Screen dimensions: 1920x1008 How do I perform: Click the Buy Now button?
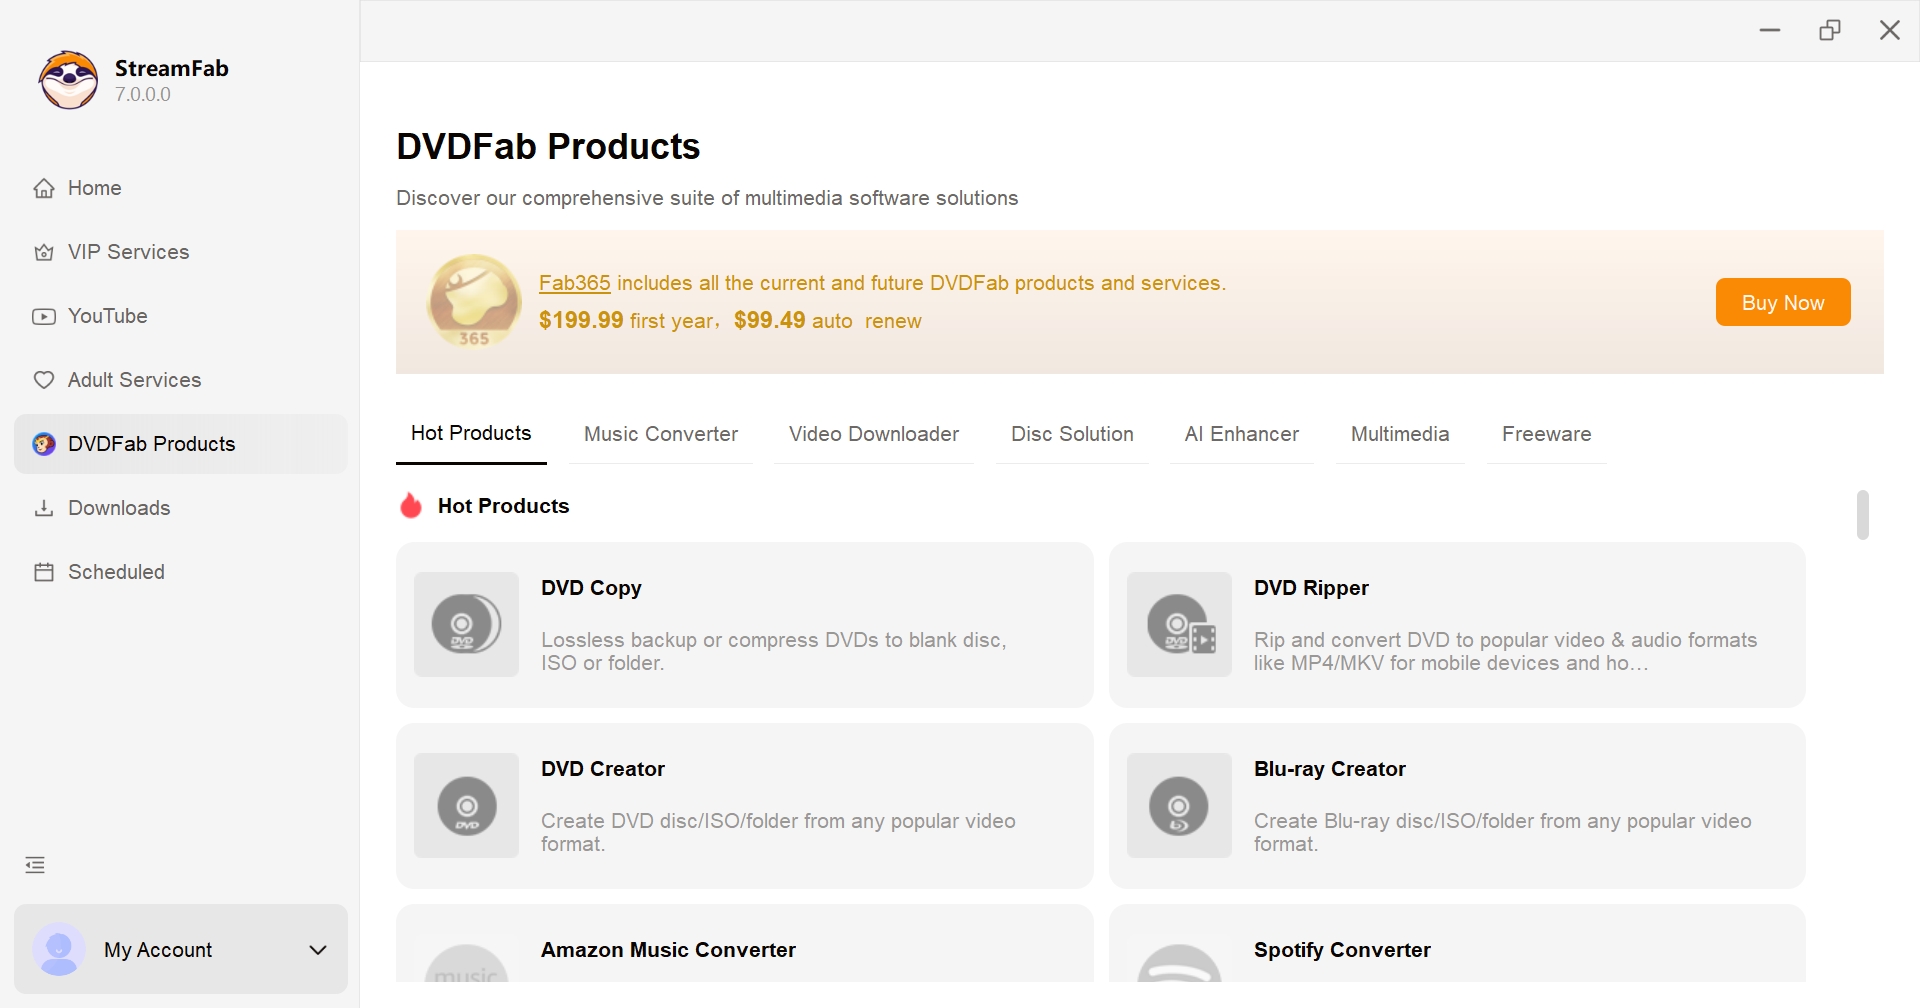tap(1783, 301)
